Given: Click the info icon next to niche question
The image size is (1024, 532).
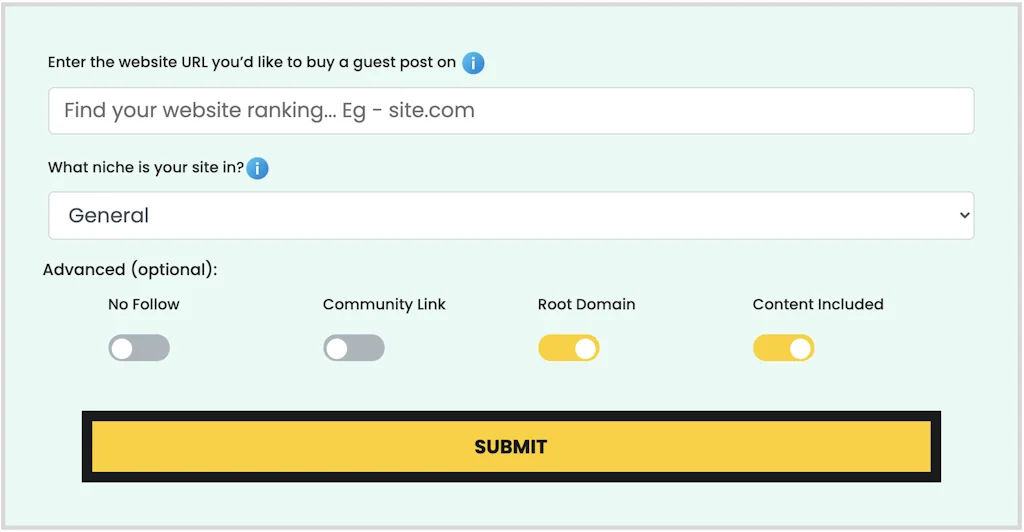Looking at the screenshot, I should [x=257, y=168].
